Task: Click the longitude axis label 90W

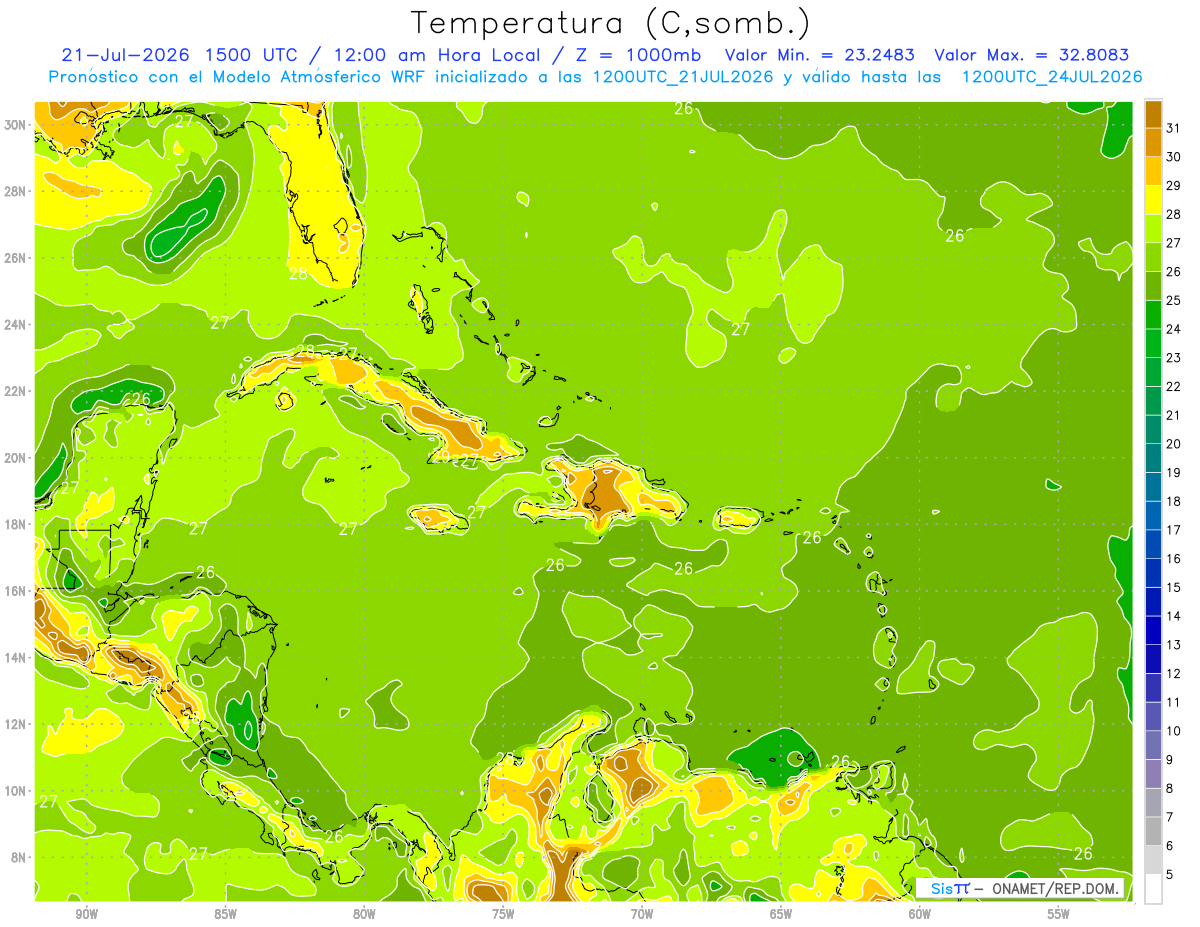Action: (x=86, y=914)
